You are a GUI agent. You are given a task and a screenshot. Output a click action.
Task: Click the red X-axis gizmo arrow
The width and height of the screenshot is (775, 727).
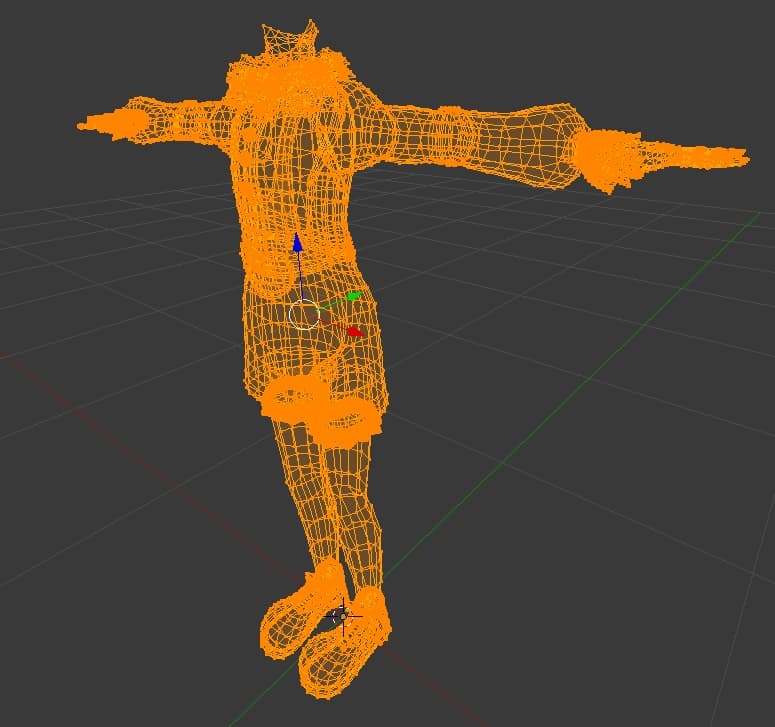355,332
